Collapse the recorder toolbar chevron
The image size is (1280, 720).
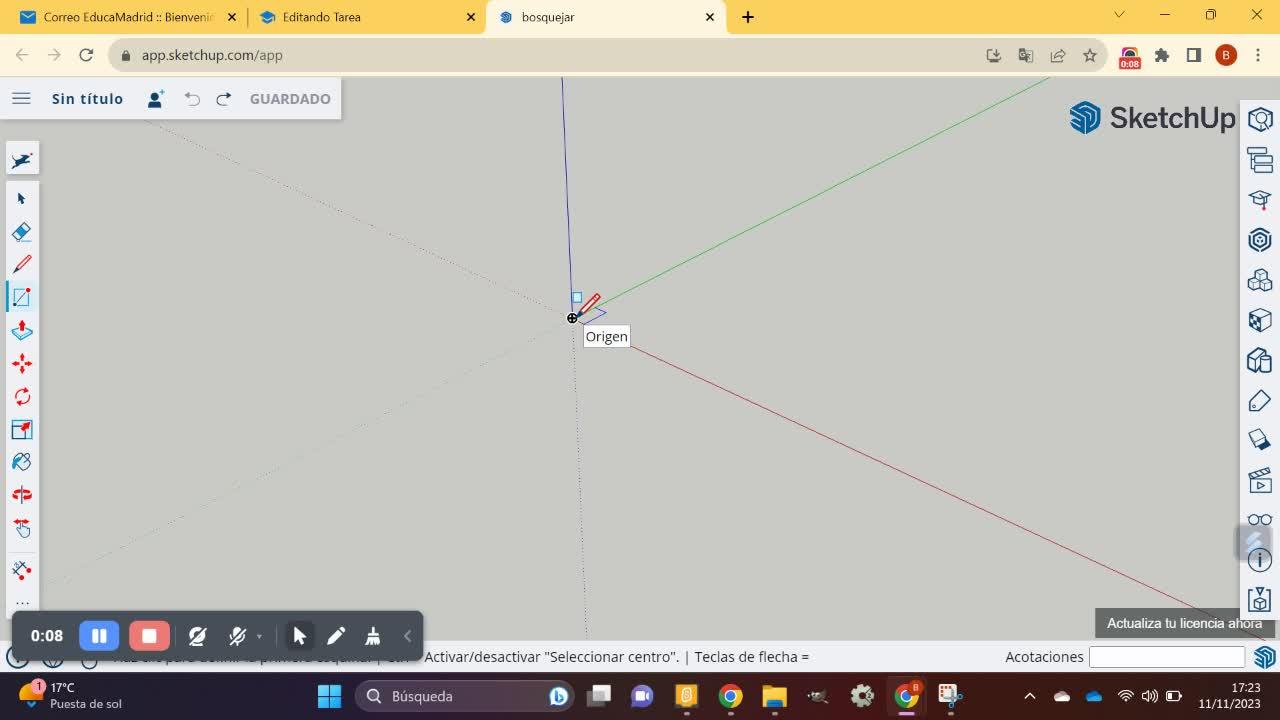[x=407, y=635]
